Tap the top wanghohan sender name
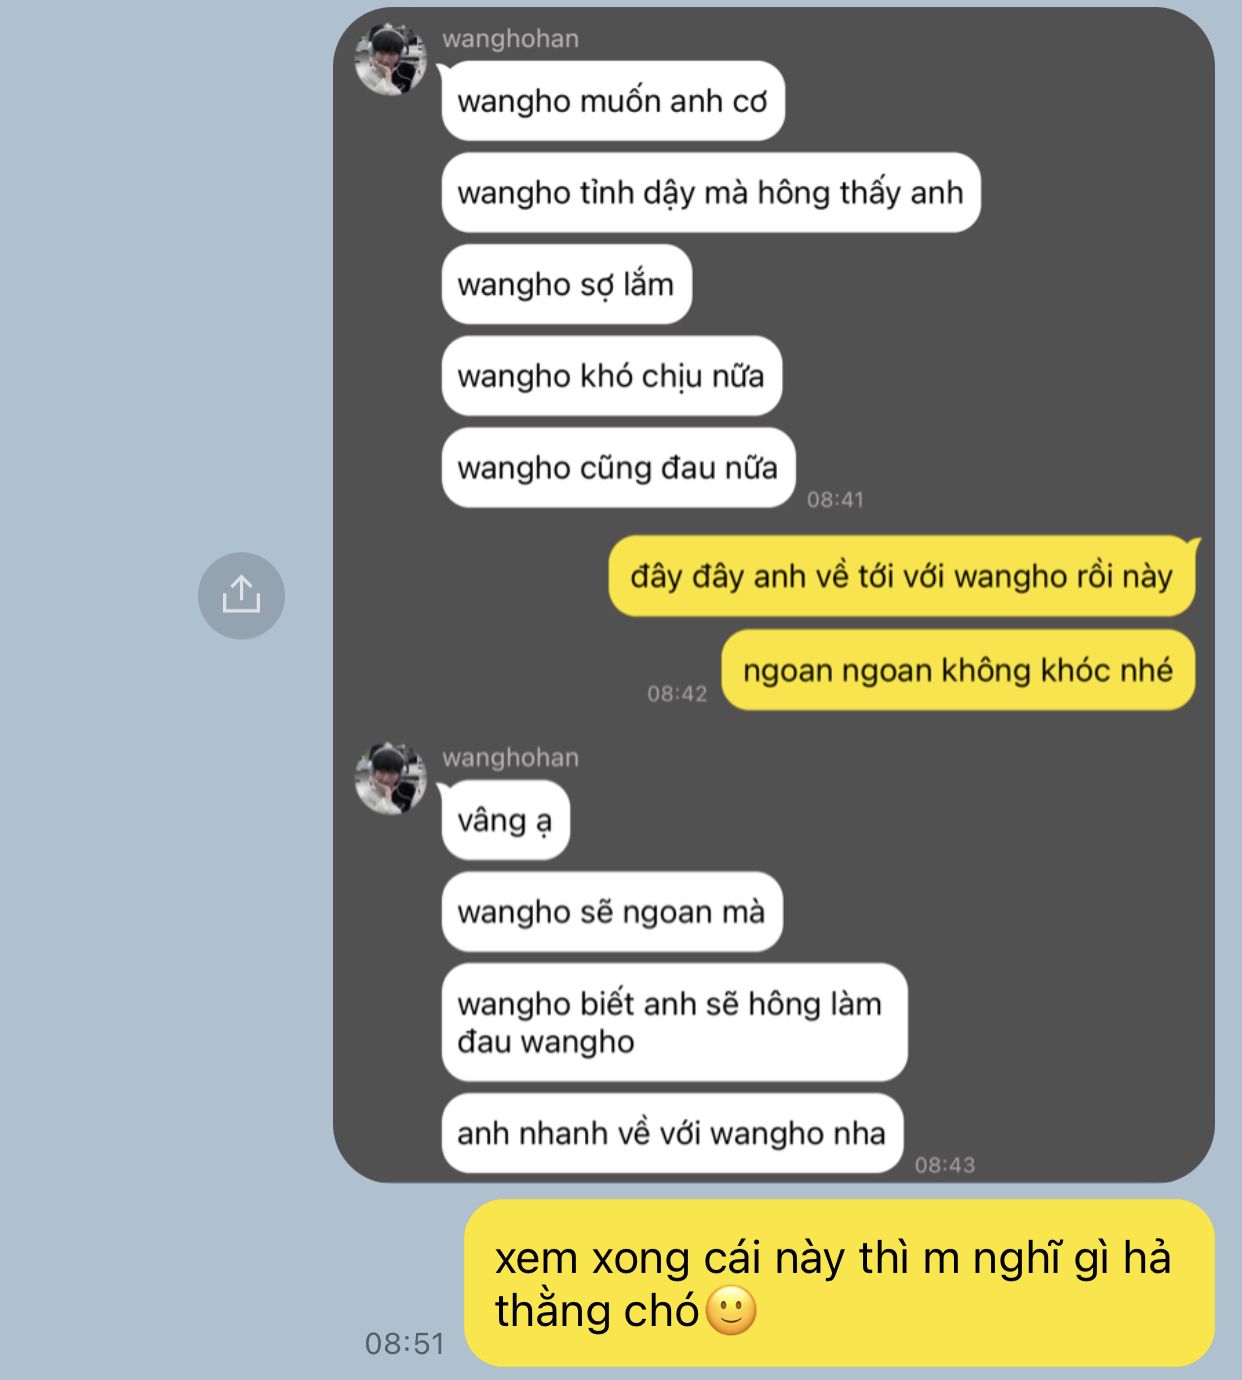The height and width of the screenshot is (1380, 1242). (x=510, y=39)
